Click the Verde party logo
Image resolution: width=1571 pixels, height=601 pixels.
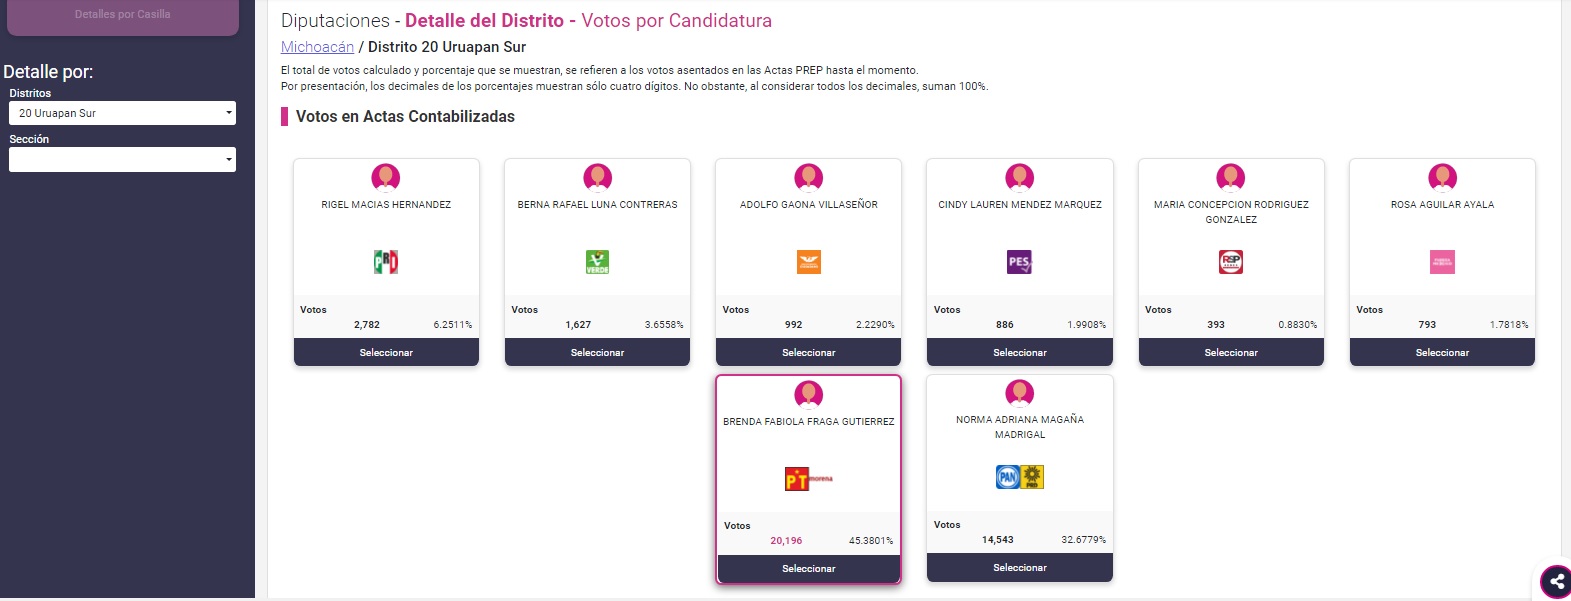pyautogui.click(x=597, y=262)
